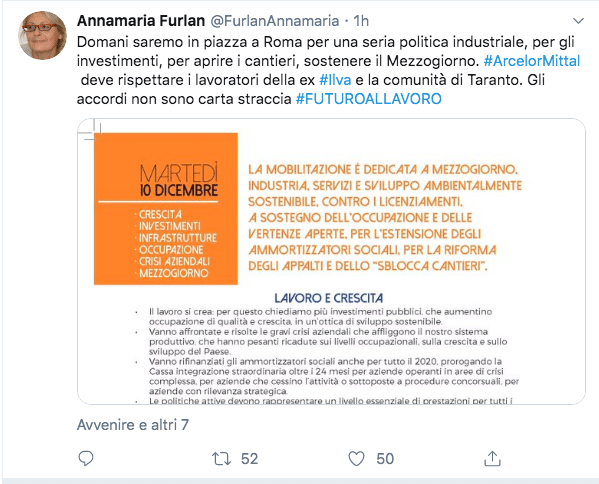The image size is (599, 484).
Task: Follow the #ArcelorMittal hashtag
Action: [x=532, y=61]
